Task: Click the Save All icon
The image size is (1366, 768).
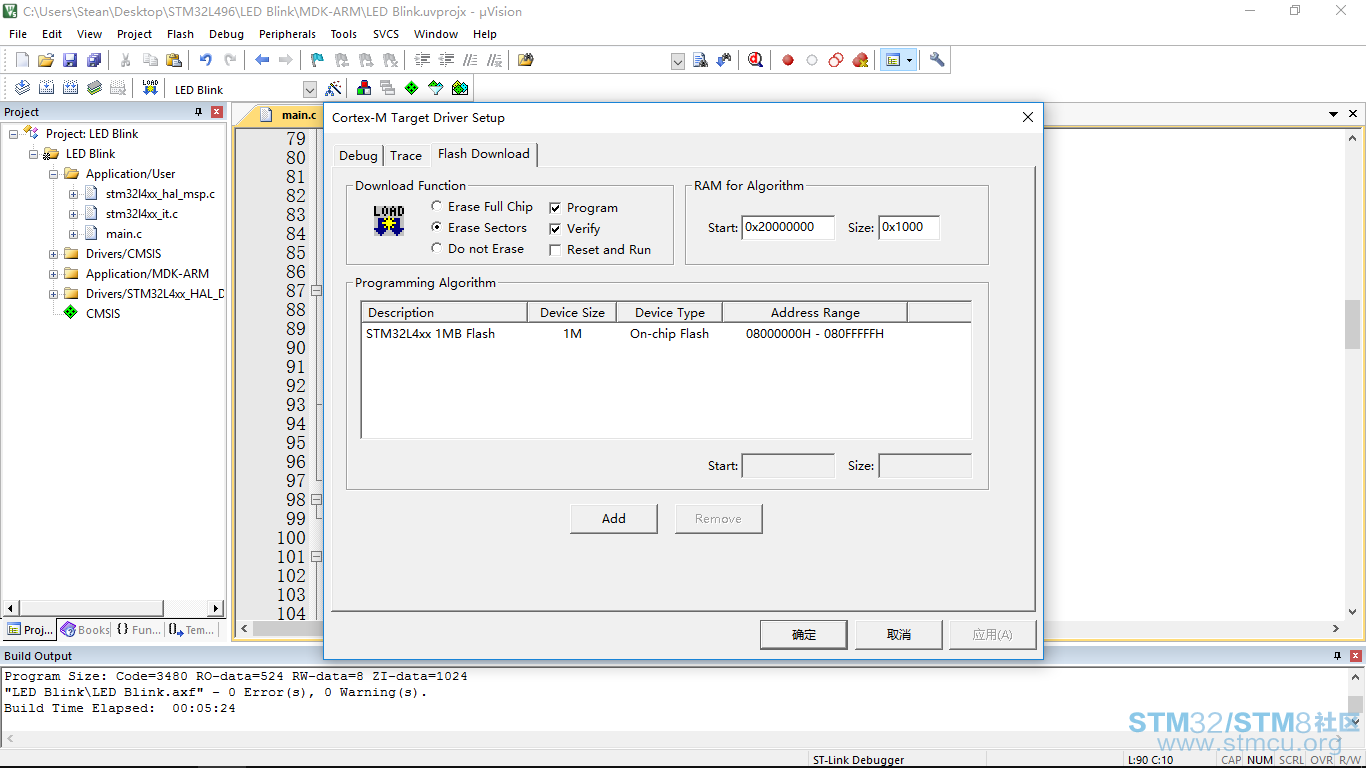Action: coord(94,60)
